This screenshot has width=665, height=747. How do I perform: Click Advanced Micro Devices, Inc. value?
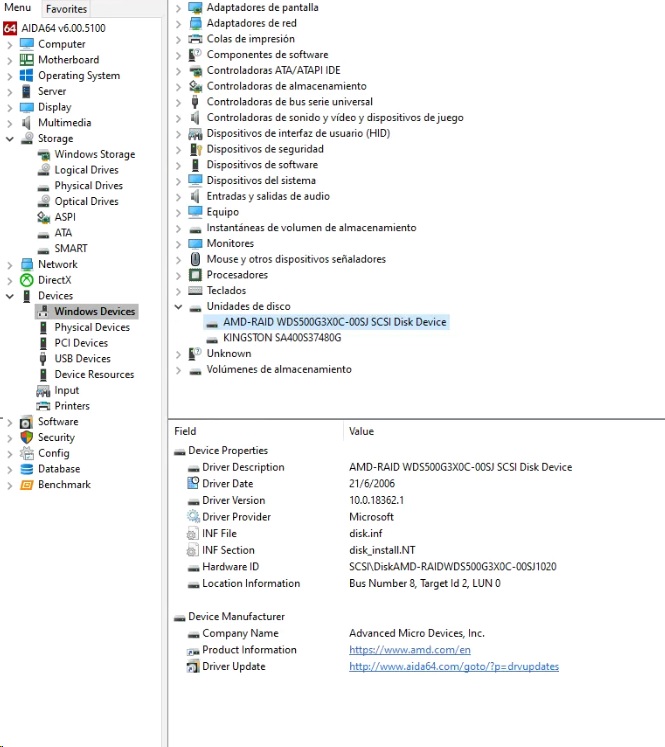[417, 634]
